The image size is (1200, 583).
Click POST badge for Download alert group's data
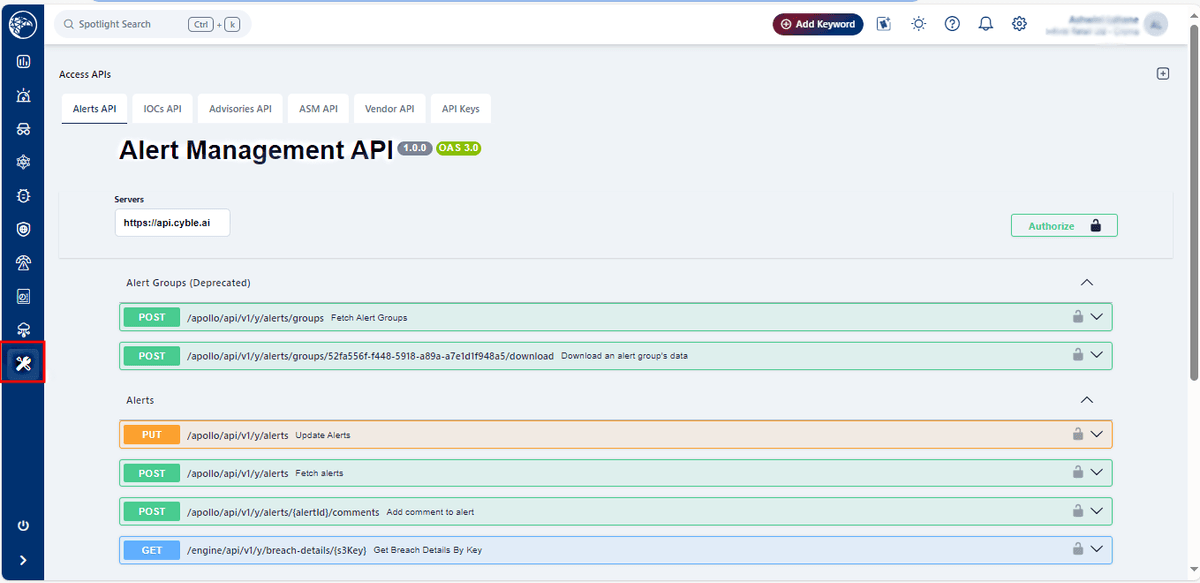point(152,356)
